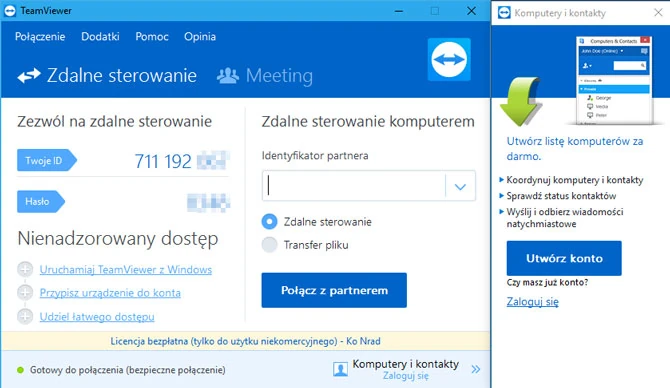
Task: Select the Zdalne sterowanie radio button
Action: click(269, 221)
